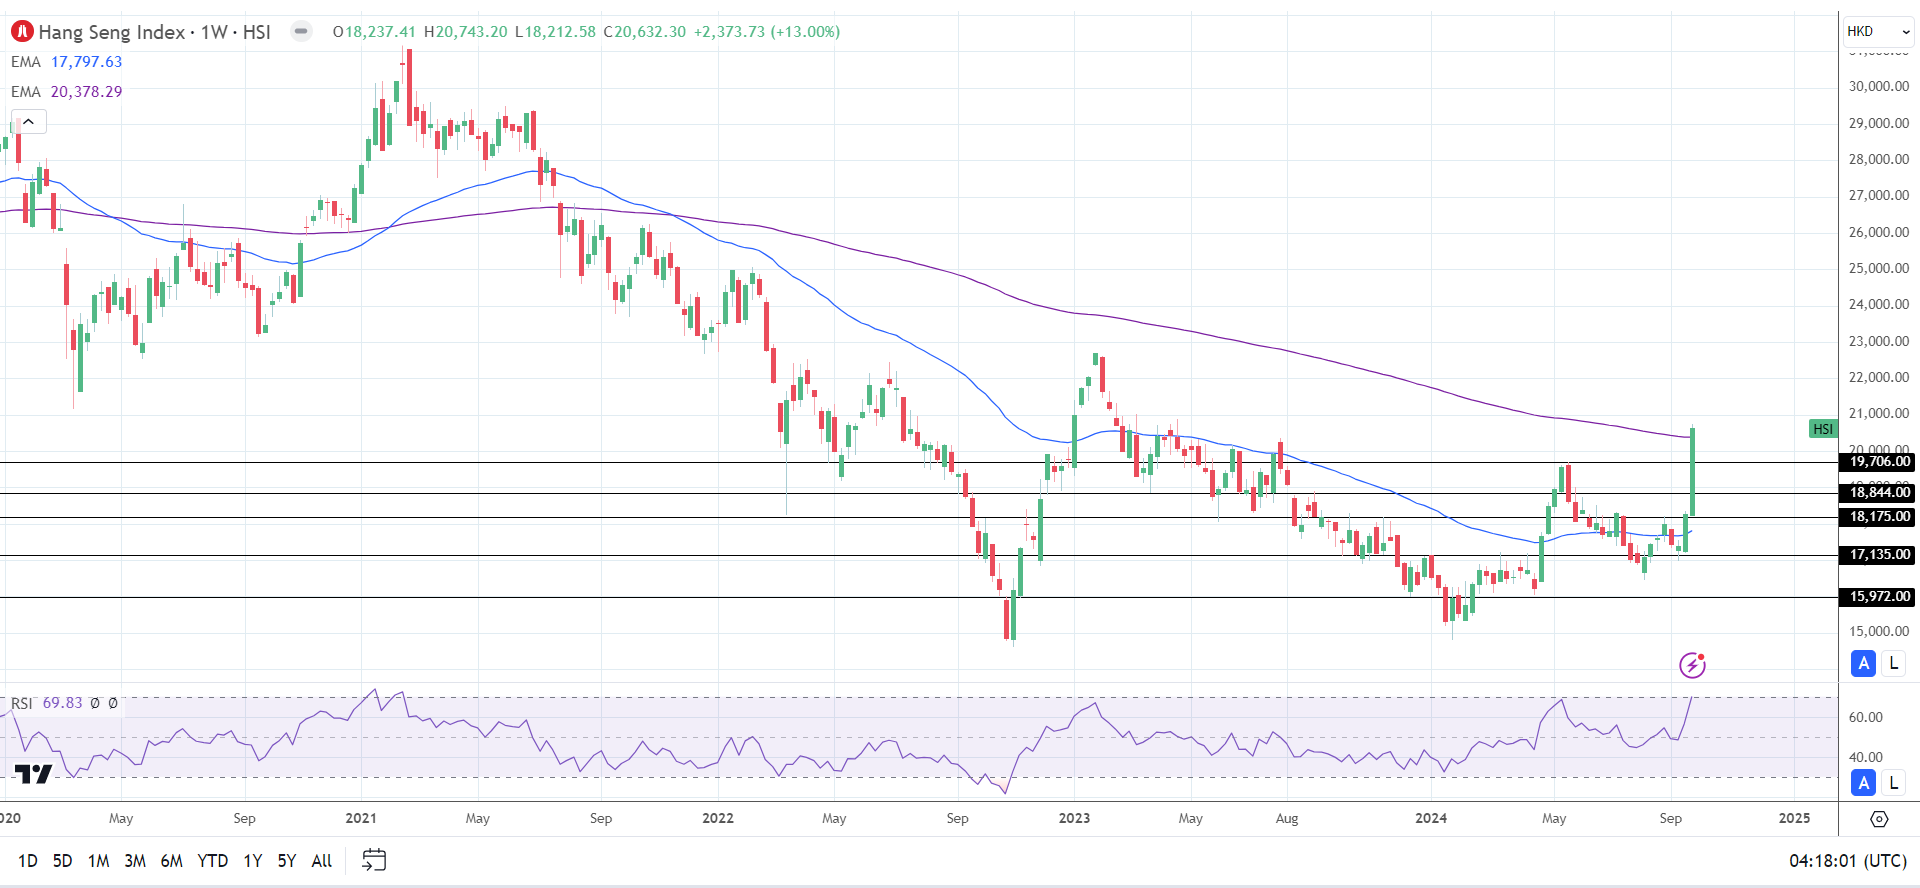
Task: Click the blue EMA 17,797.63 legend
Action: [66, 62]
